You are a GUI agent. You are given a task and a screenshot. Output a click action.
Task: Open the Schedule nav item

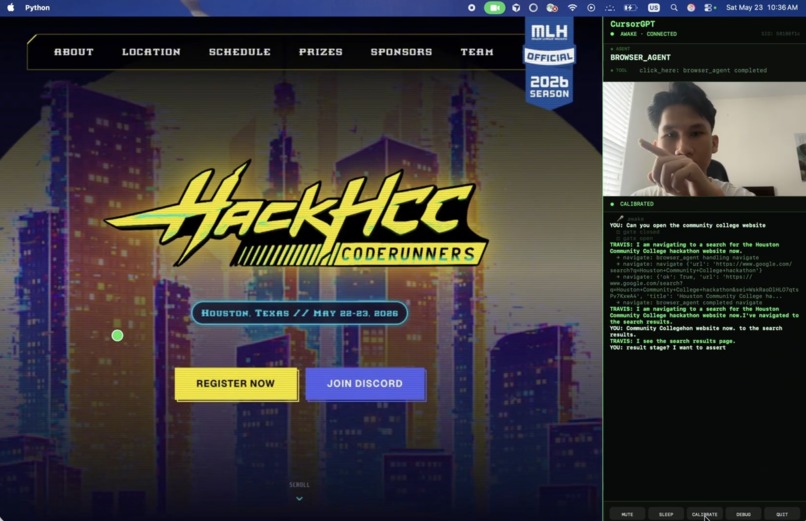pyautogui.click(x=240, y=52)
